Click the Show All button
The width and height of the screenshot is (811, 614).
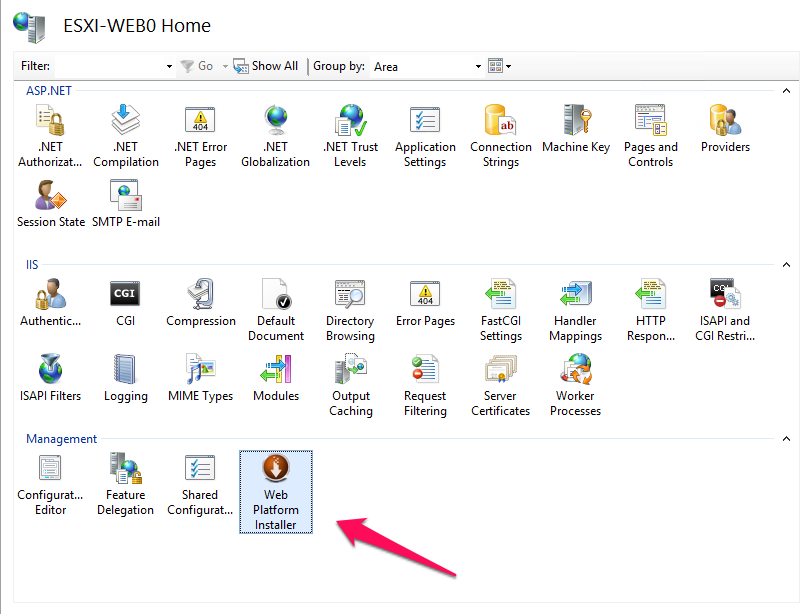266,66
